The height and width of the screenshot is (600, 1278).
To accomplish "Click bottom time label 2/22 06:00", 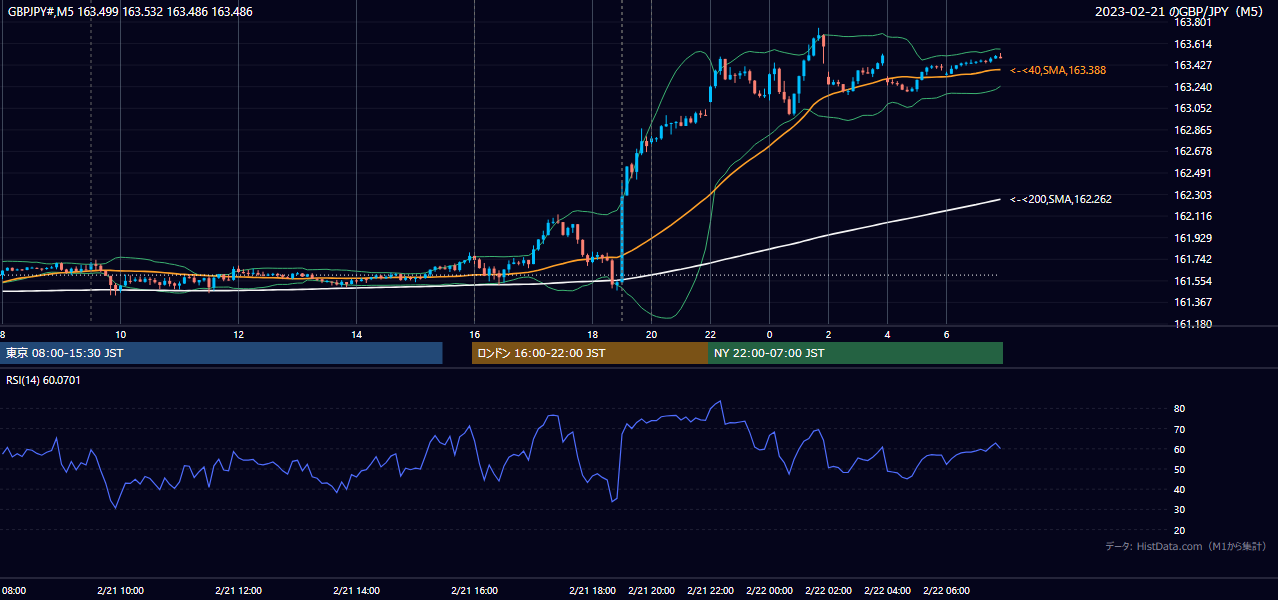I will tap(946, 590).
